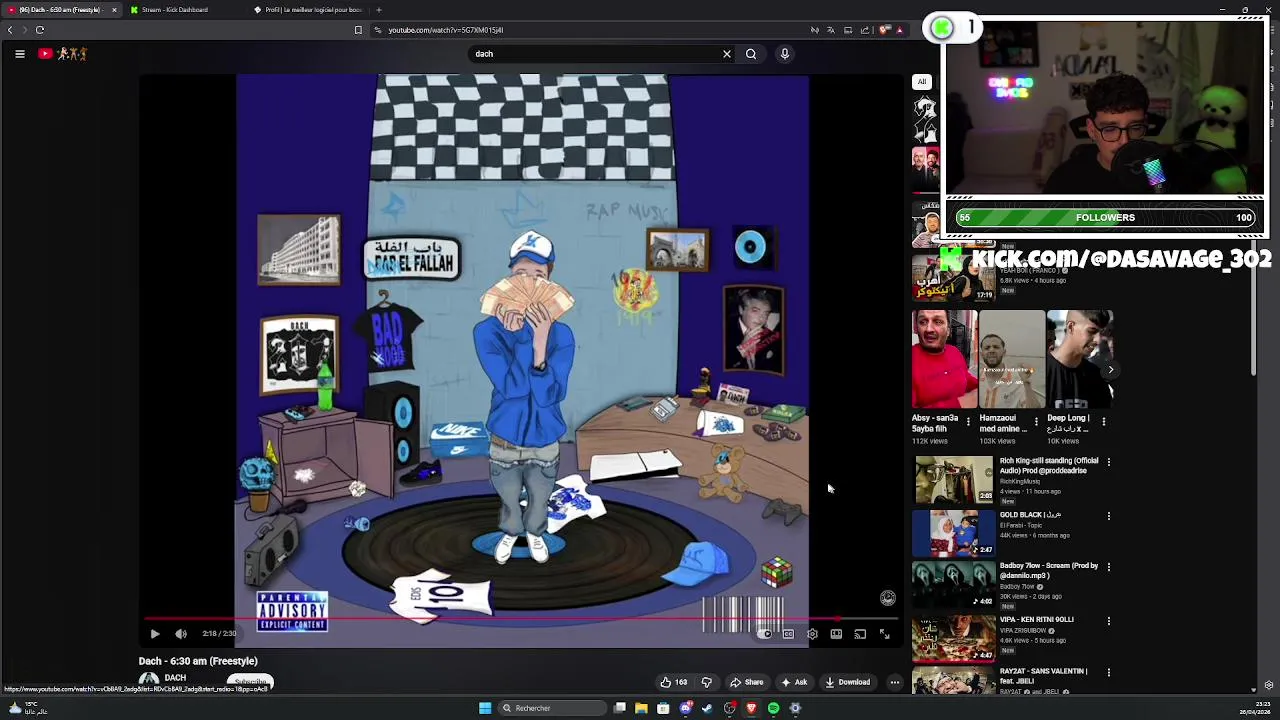Image resolution: width=1280 pixels, height=720 pixels.
Task: Switch to Stream - Kick Dashboard tab
Action: tap(181, 10)
